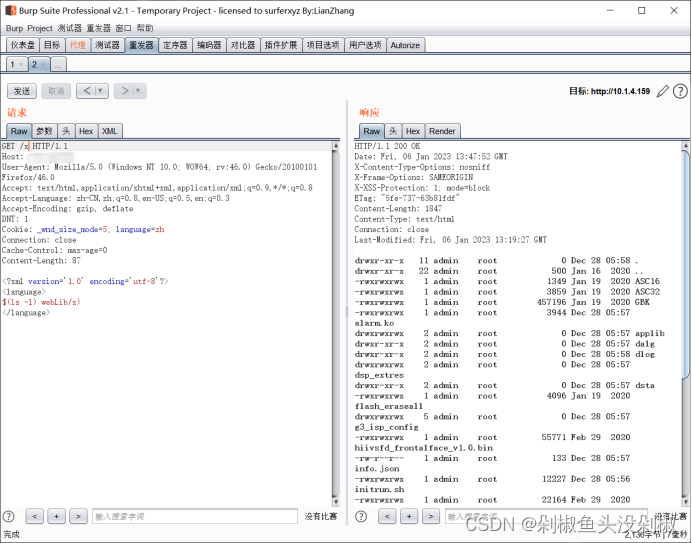
Task: Click request search next-match > button
Action: click(78, 517)
